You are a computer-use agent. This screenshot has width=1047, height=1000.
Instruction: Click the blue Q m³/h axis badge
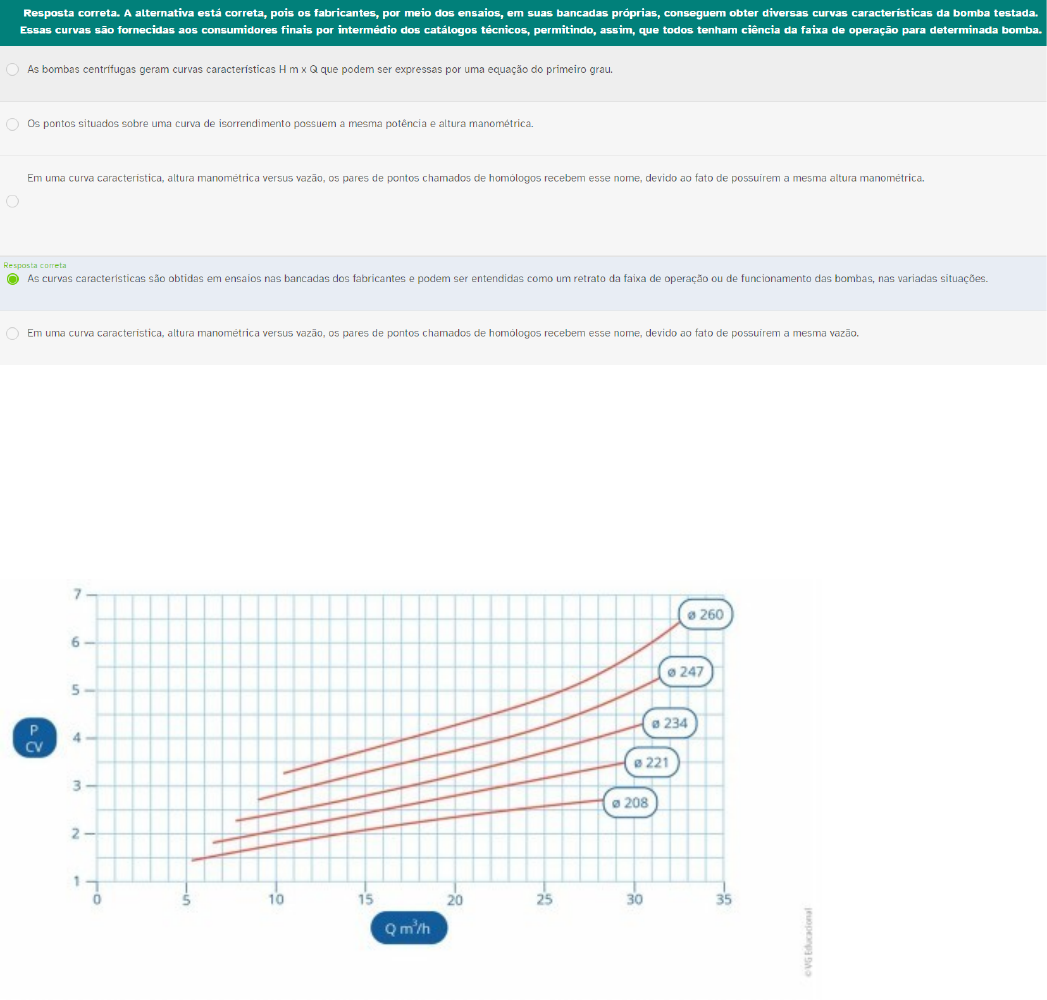(409, 929)
